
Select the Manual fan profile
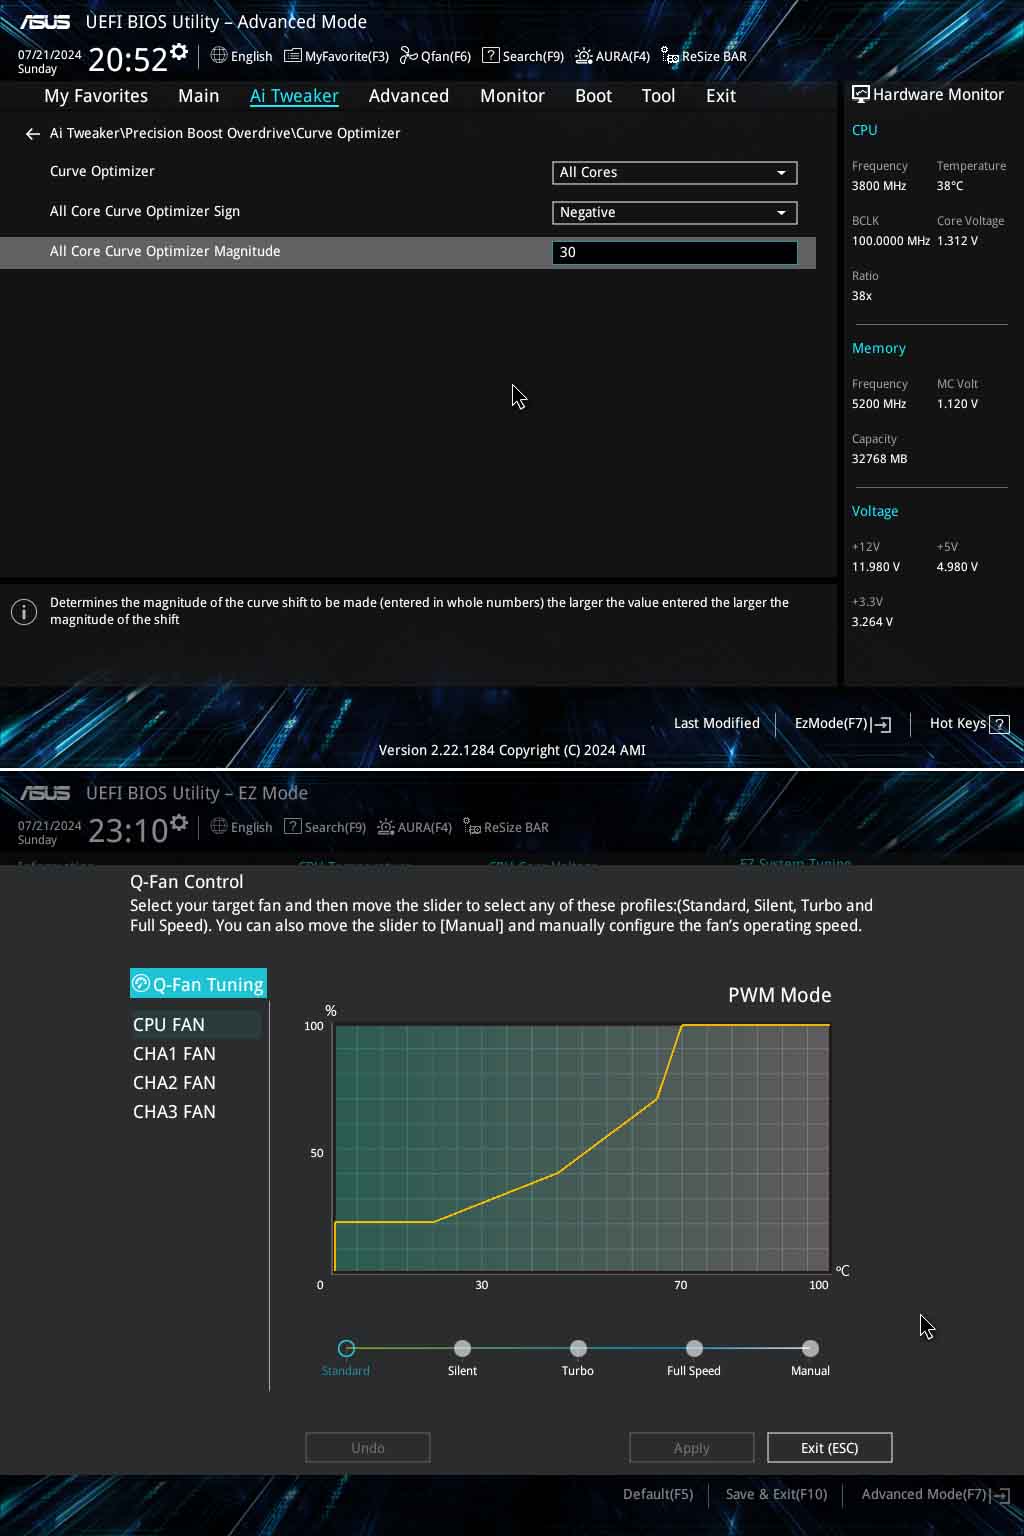click(x=810, y=1348)
